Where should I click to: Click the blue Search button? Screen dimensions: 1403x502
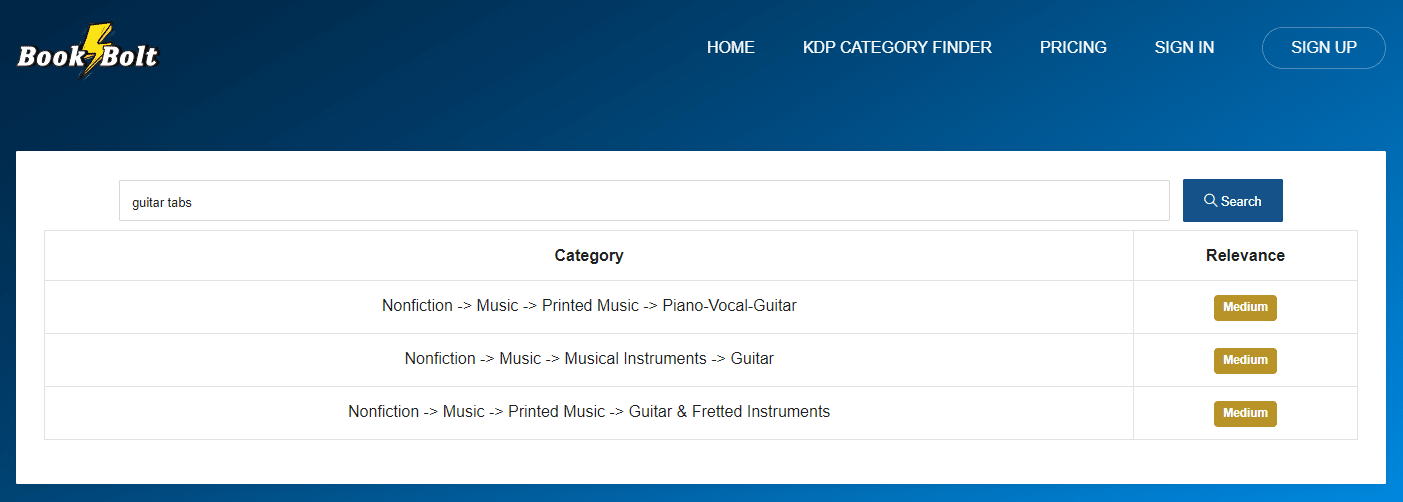point(1233,201)
